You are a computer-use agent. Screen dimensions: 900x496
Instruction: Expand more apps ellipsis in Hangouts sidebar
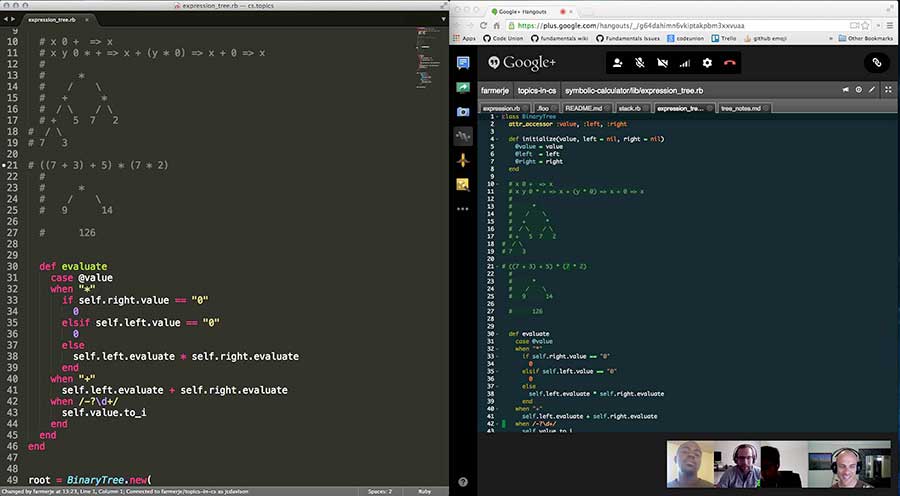tap(463, 209)
